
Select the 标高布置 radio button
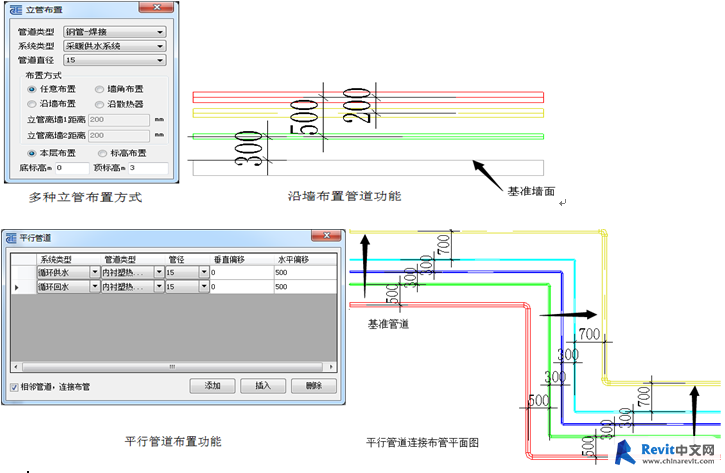point(103,153)
